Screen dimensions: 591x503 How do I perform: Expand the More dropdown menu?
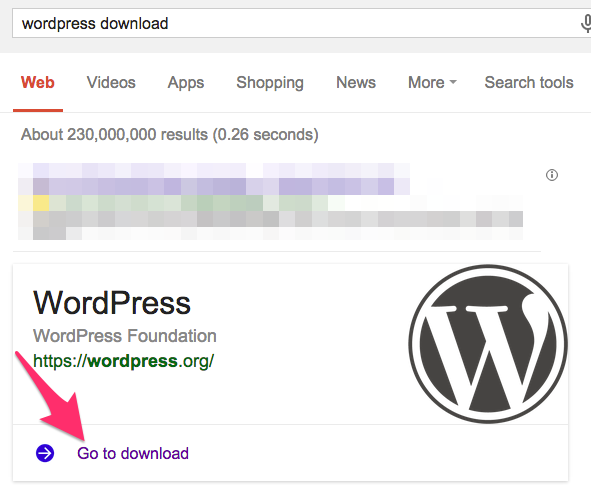click(432, 83)
